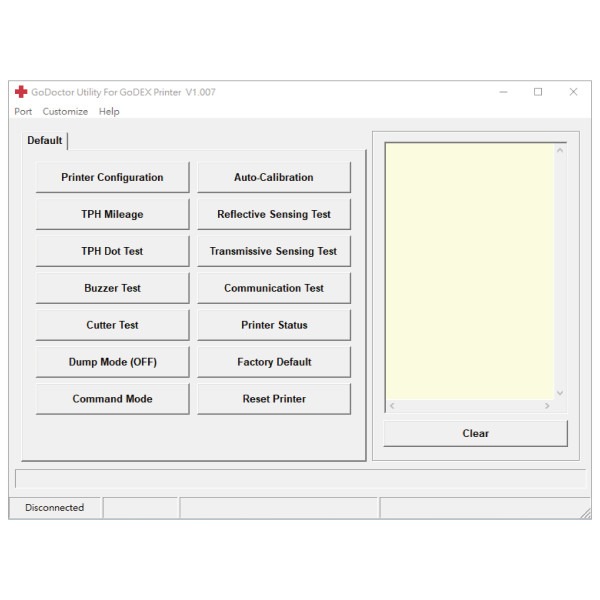Clear the output log panel

tap(475, 434)
